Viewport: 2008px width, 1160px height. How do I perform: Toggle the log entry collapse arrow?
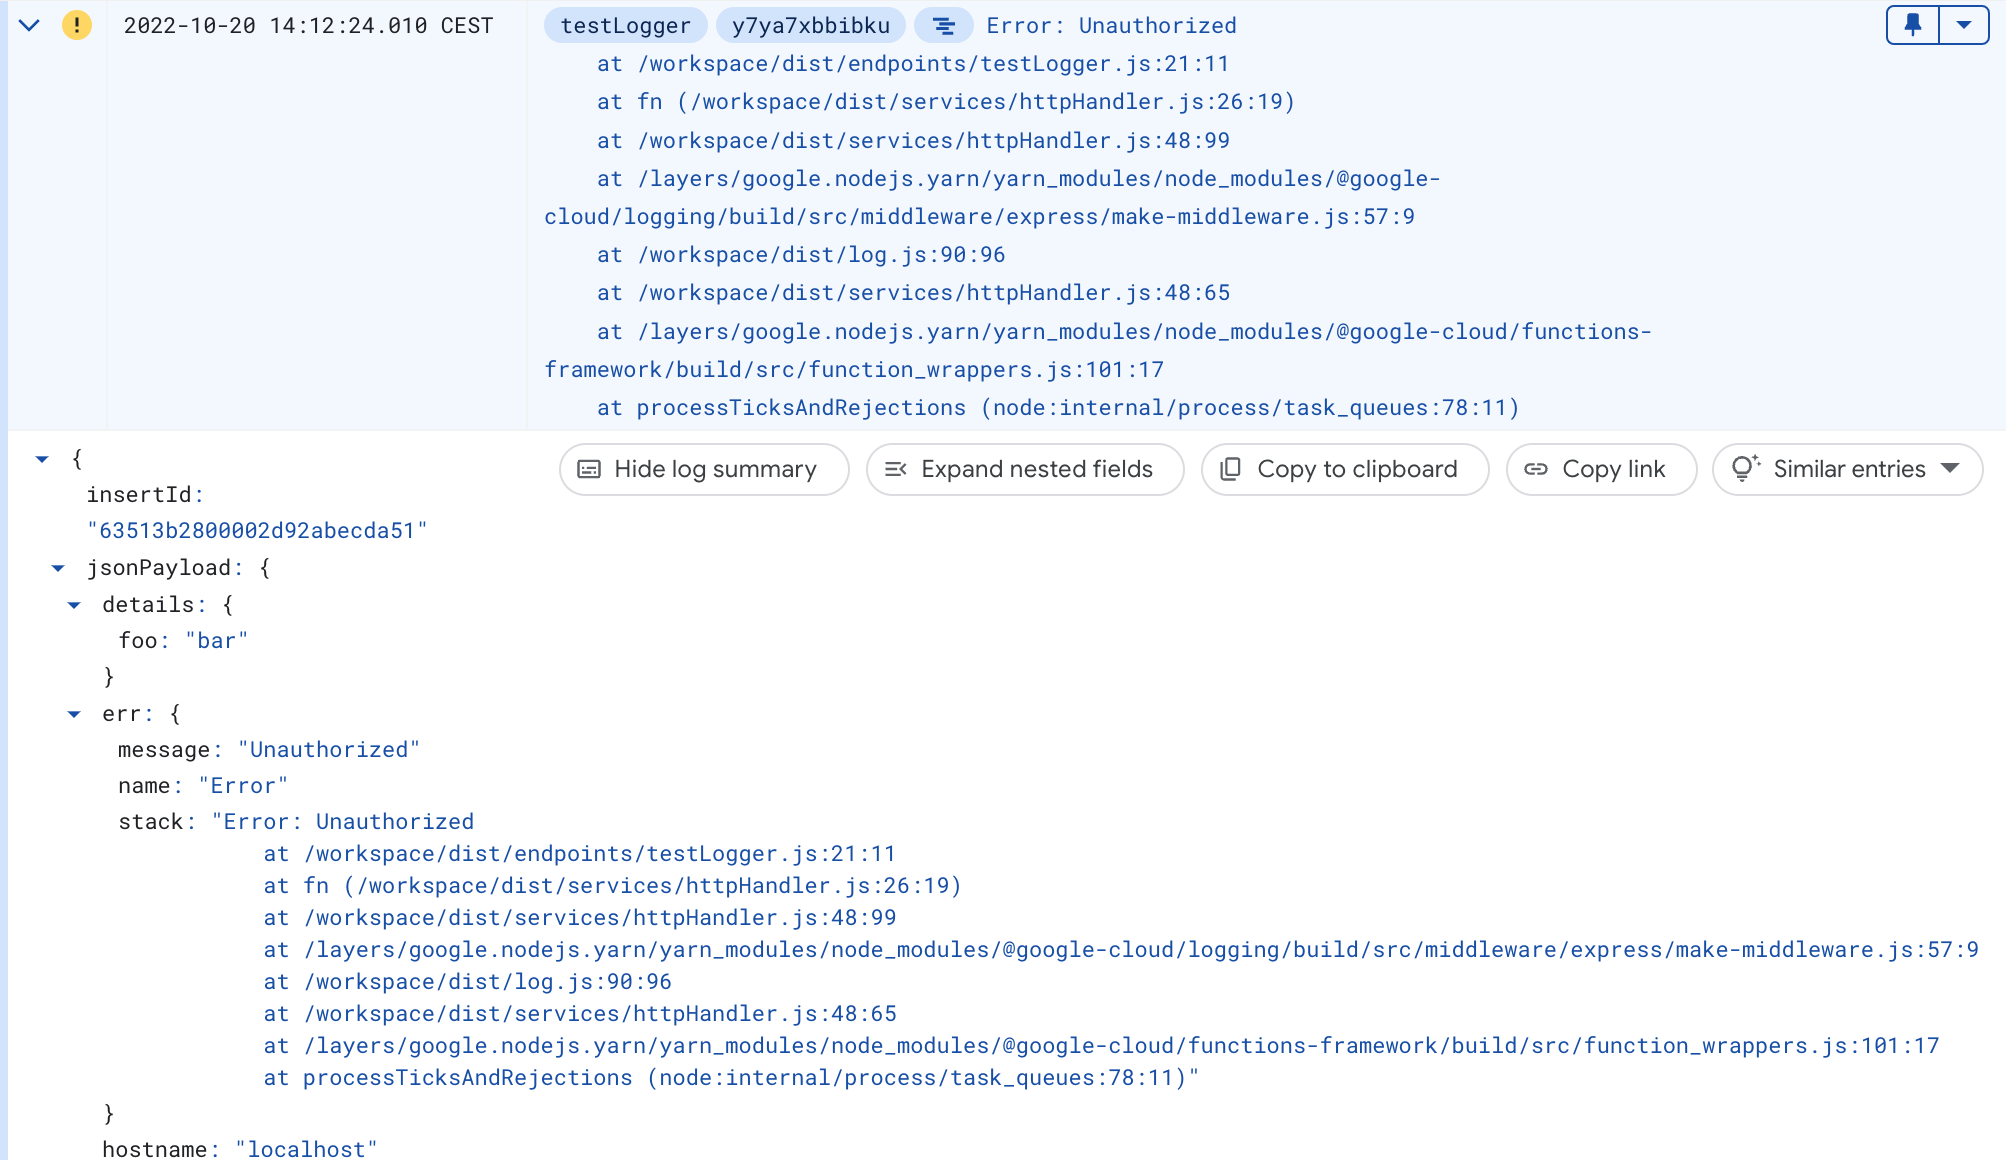(30, 23)
